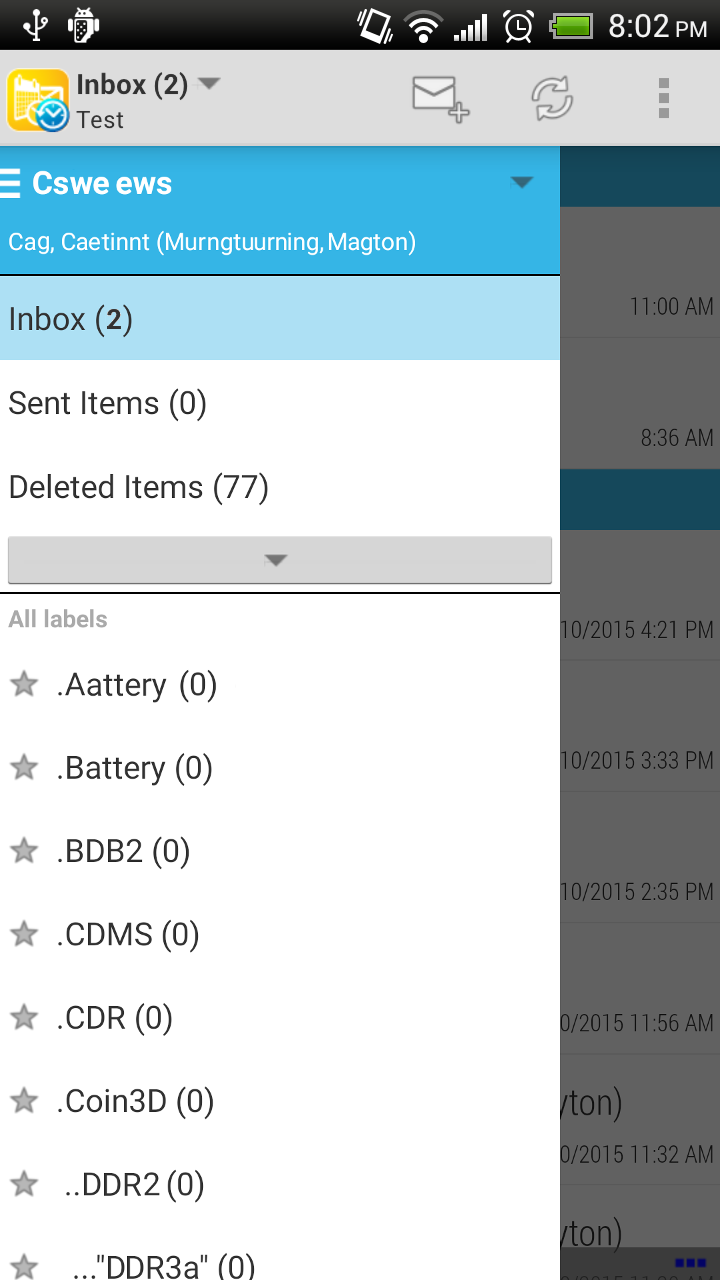Expand the gray folder list bar
The height and width of the screenshot is (1280, 720).
coord(279,560)
